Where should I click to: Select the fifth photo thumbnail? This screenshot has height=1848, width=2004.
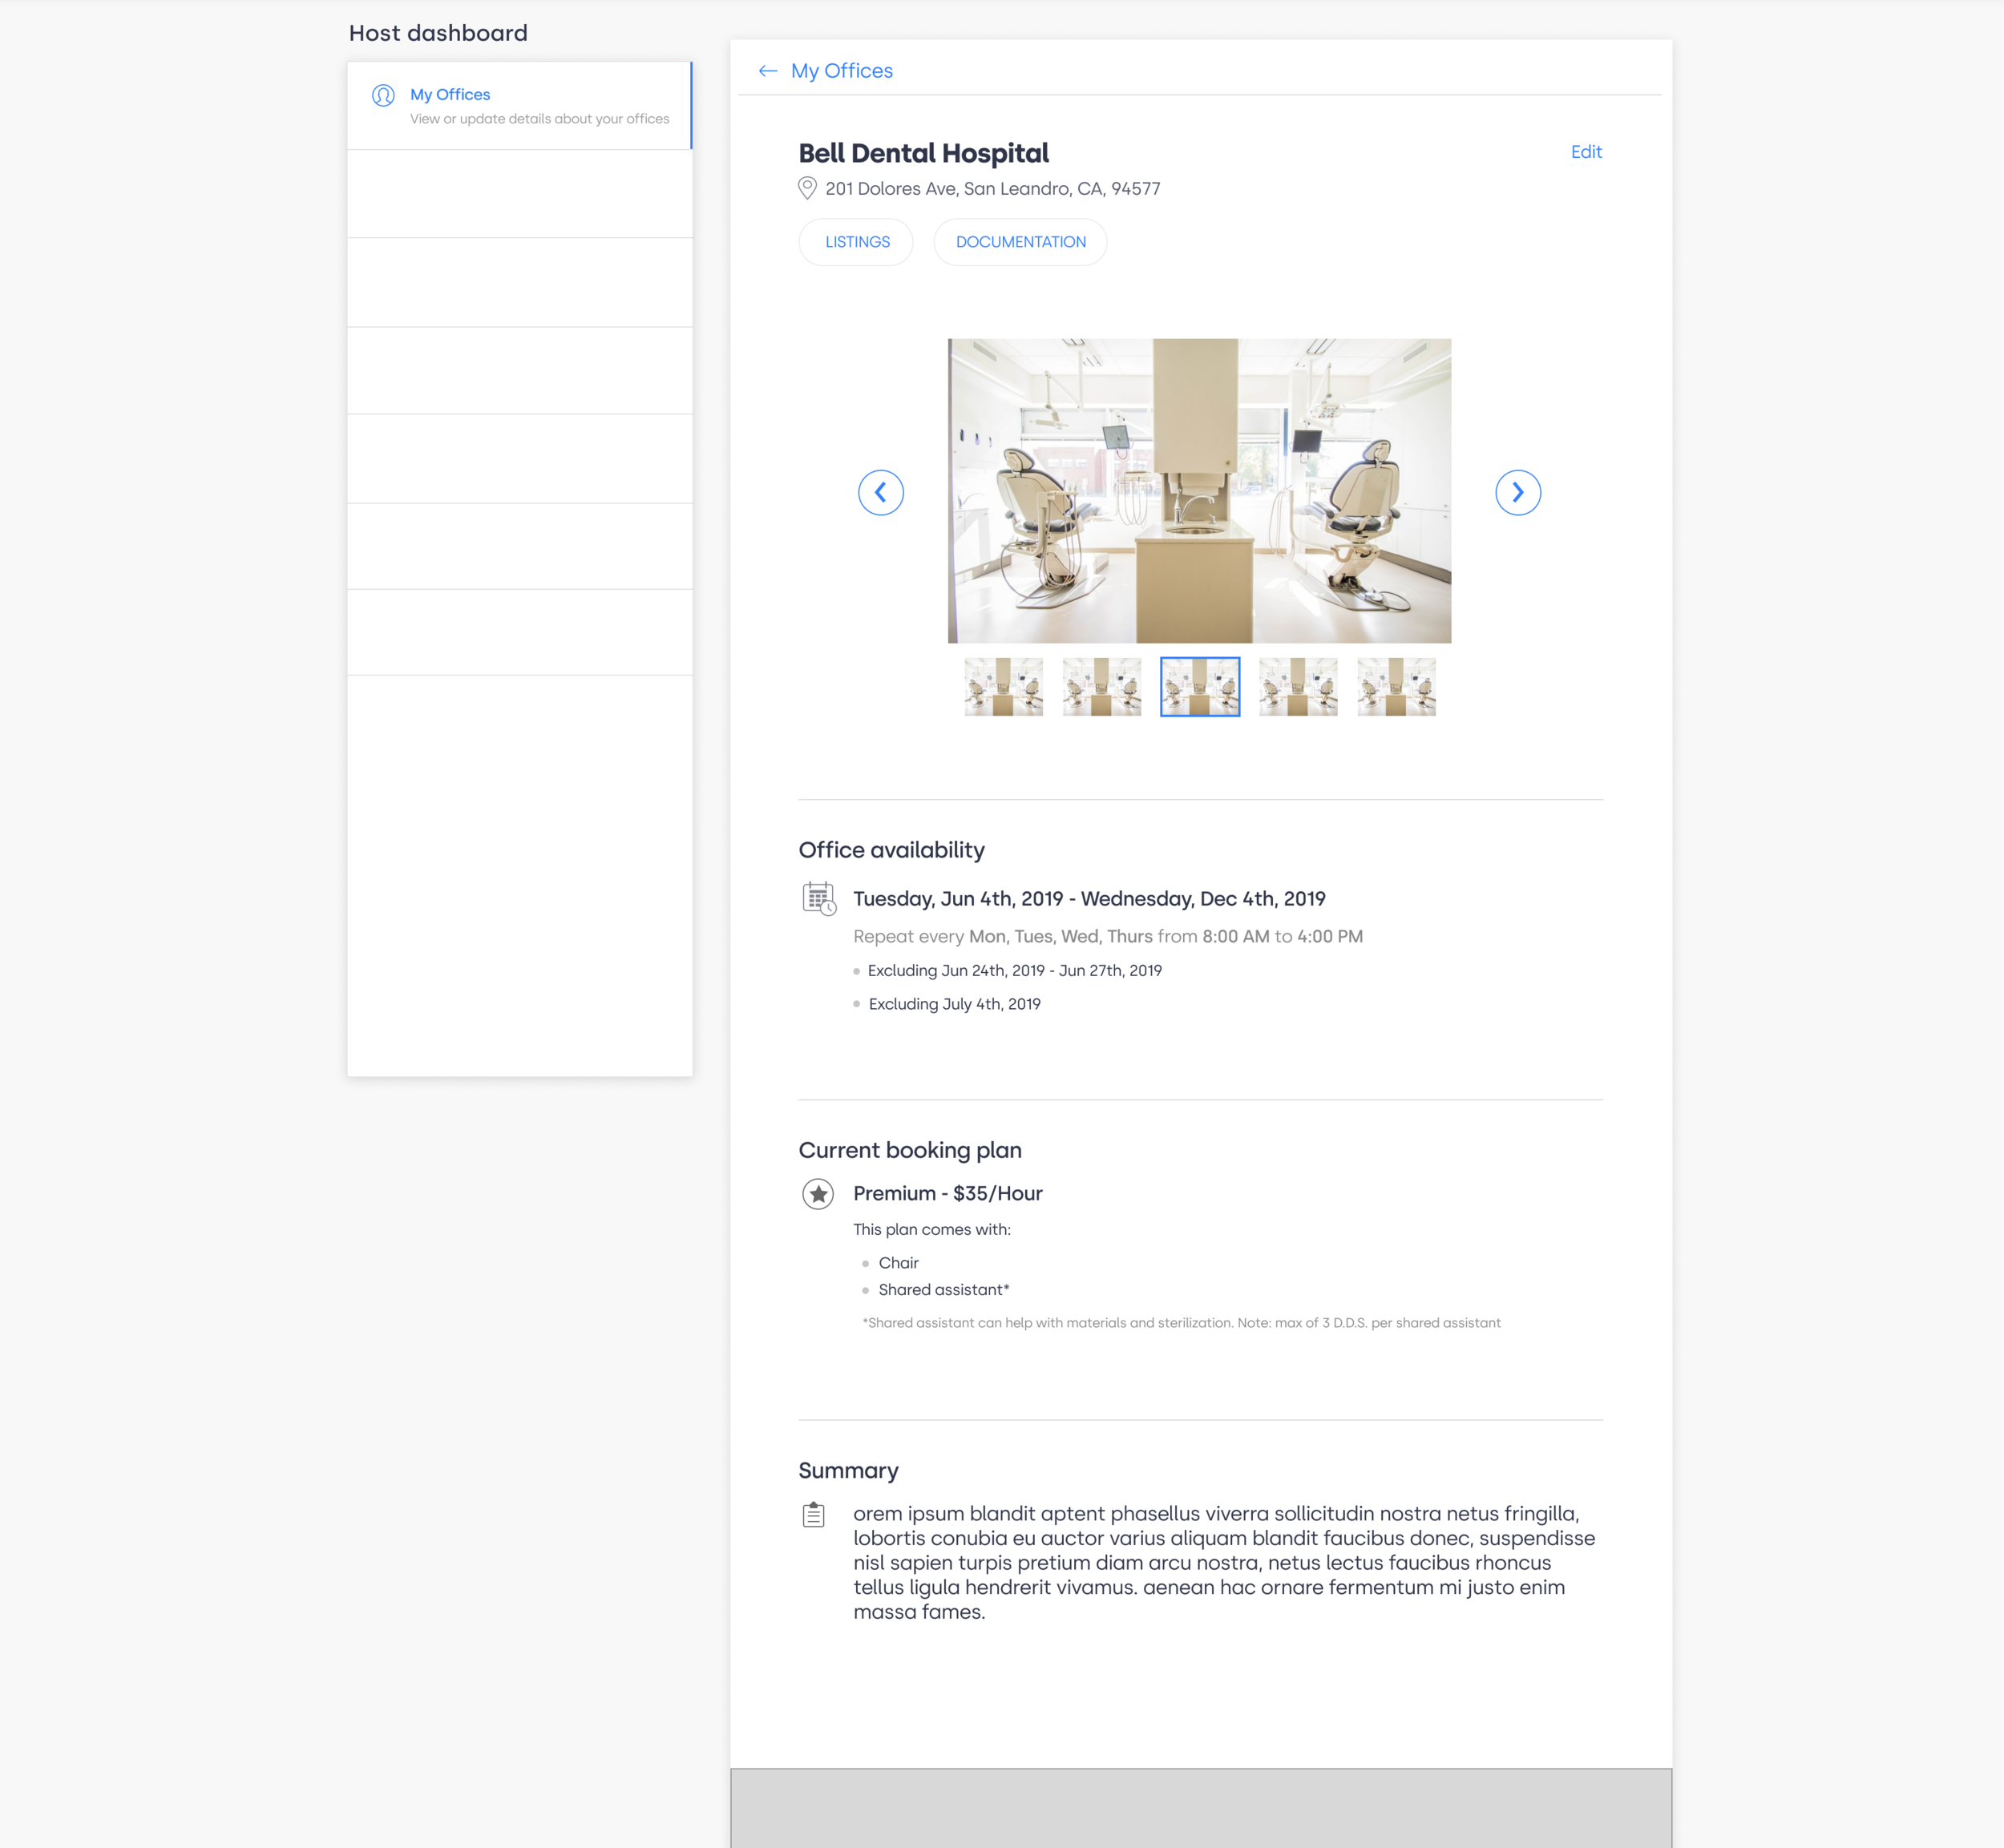[x=1396, y=687]
